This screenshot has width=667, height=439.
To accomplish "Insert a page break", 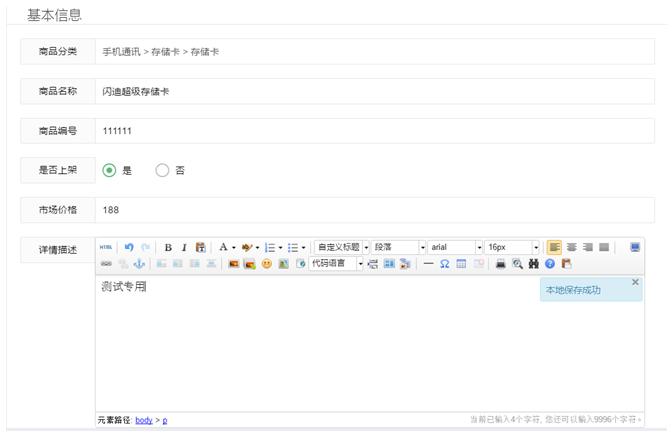I will (x=373, y=264).
